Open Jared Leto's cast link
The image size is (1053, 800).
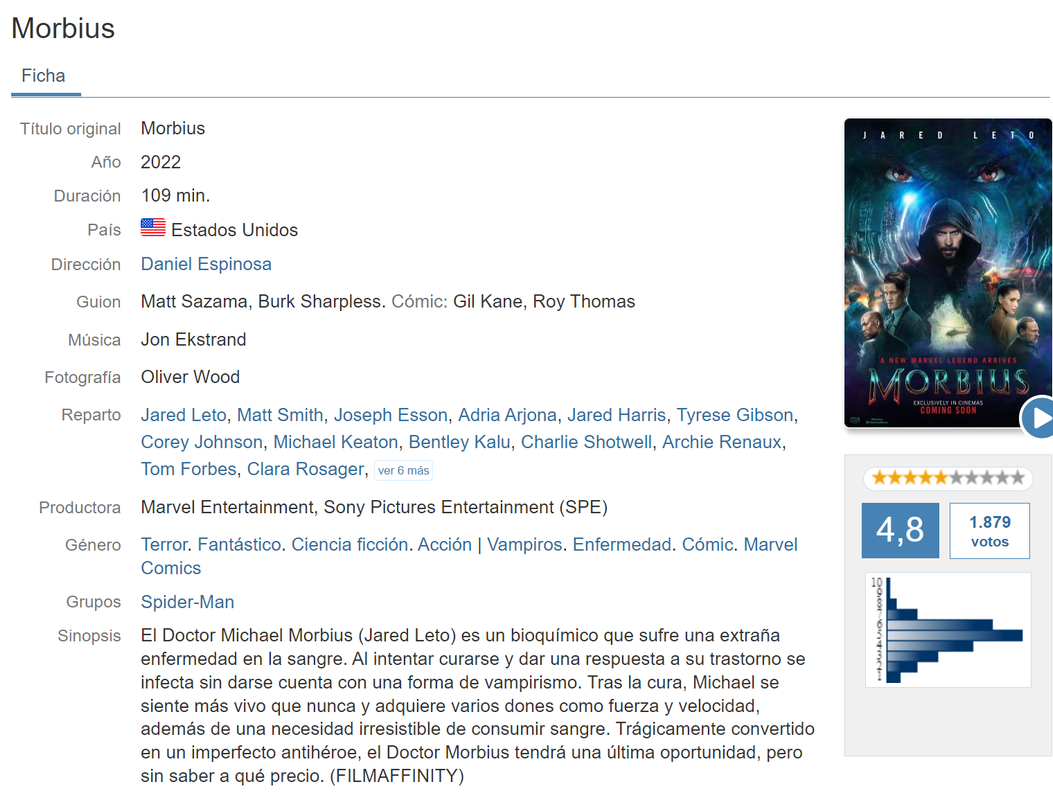[x=183, y=415]
